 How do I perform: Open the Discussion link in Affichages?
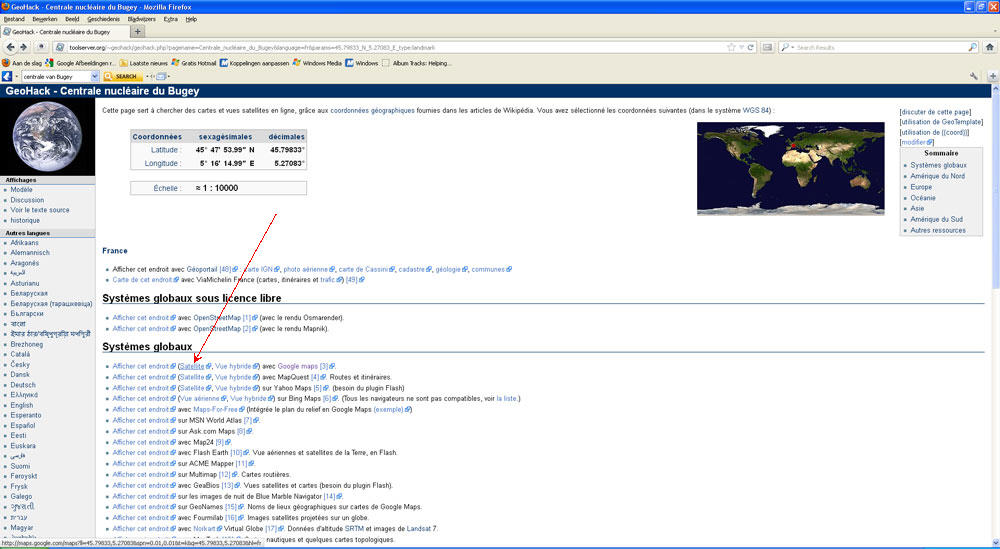pos(27,200)
